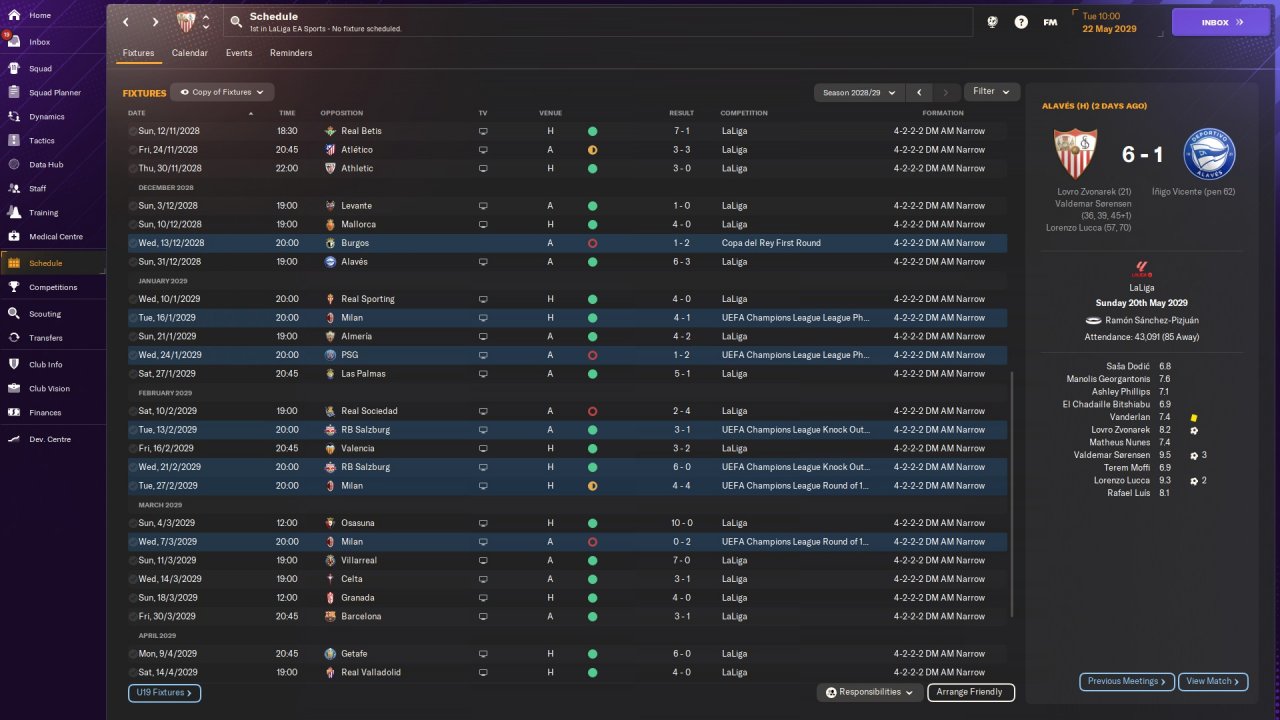Select the Burgos Copa del Rey fixture row
This screenshot has height=720, width=1280.
point(567,243)
